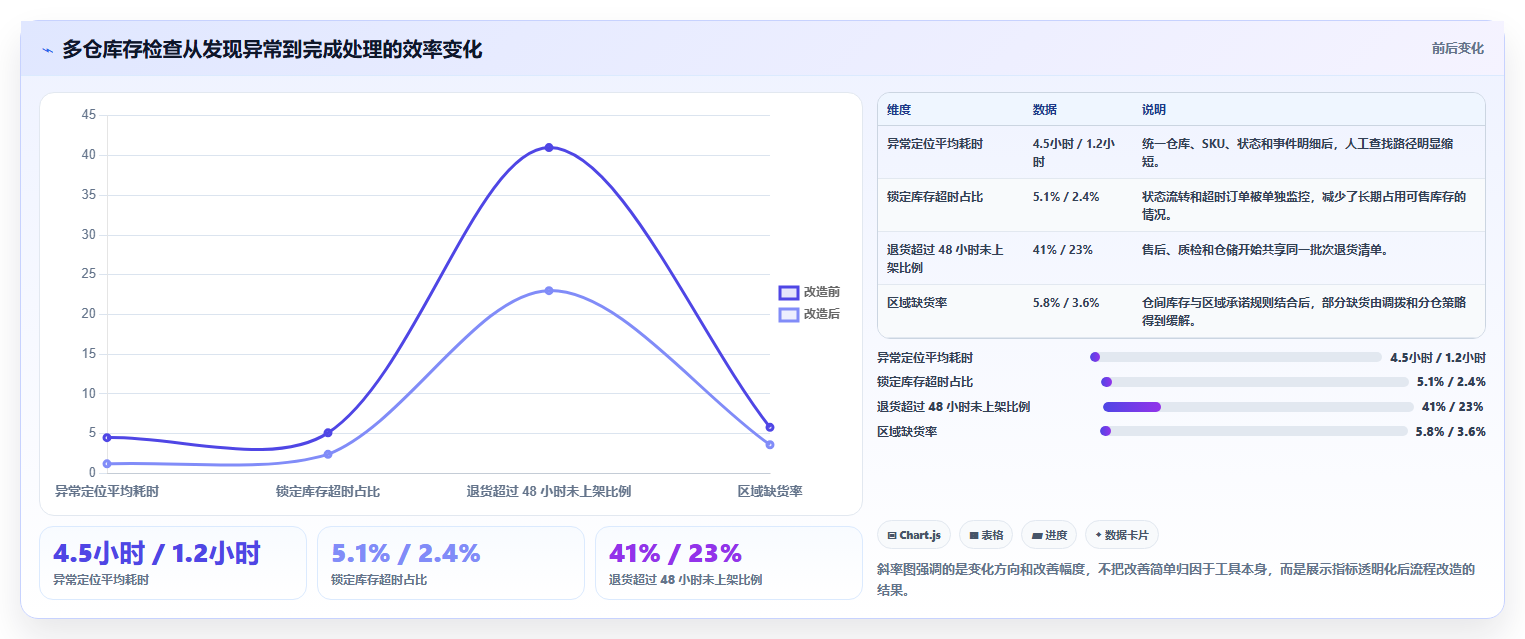This screenshot has height=639, width=1525.
Task: Open the 5.1% / 2.4% data card
Action: (451, 563)
